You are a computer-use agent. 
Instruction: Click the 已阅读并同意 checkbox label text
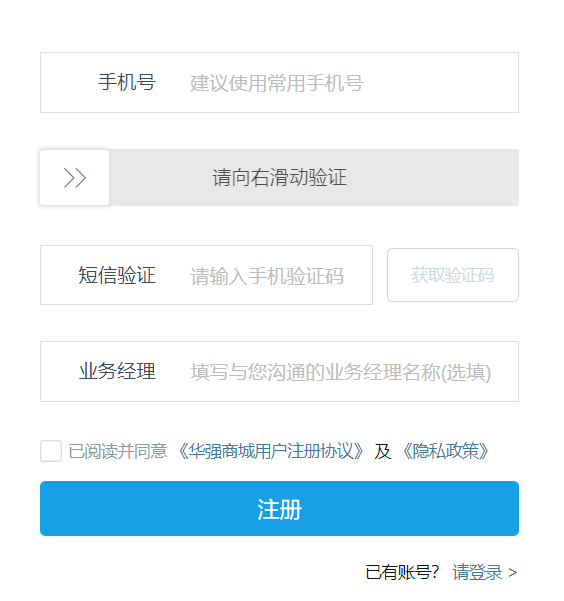118,451
